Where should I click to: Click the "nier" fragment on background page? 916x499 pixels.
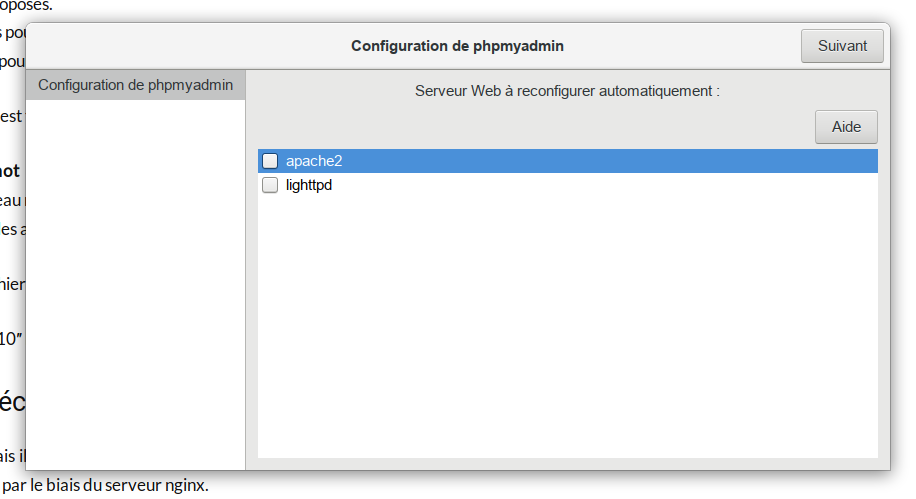(12, 284)
